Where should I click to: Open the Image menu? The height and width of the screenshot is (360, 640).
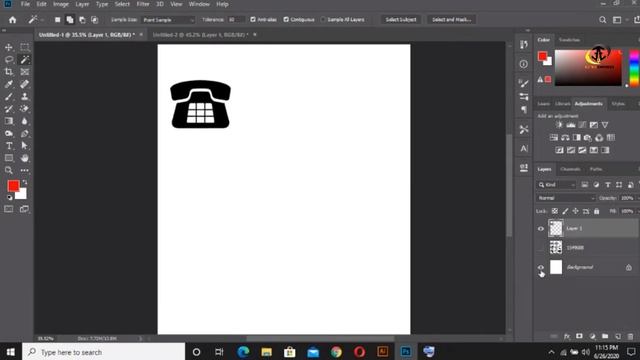(x=61, y=4)
